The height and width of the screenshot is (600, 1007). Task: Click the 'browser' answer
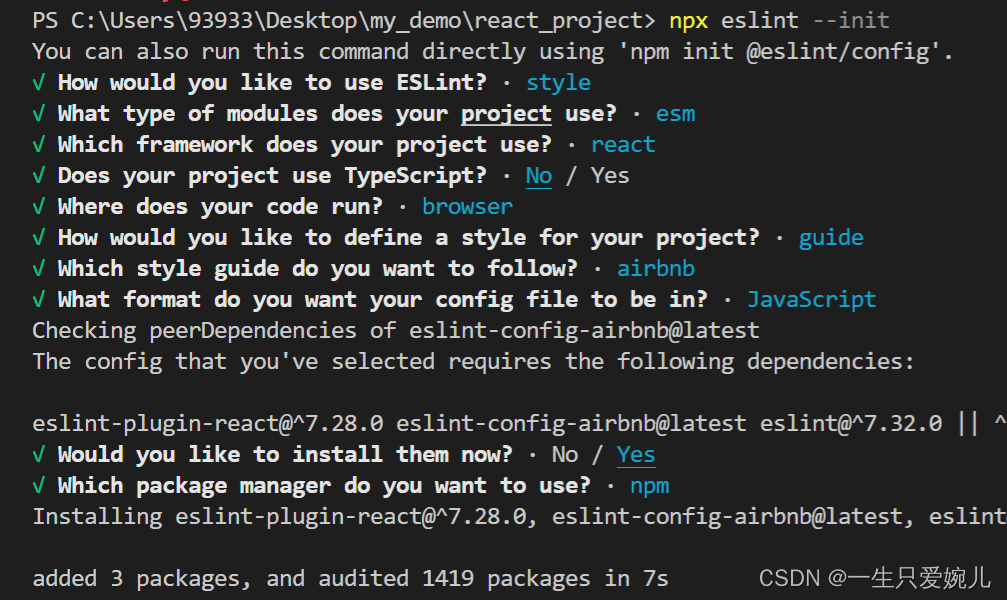point(467,206)
